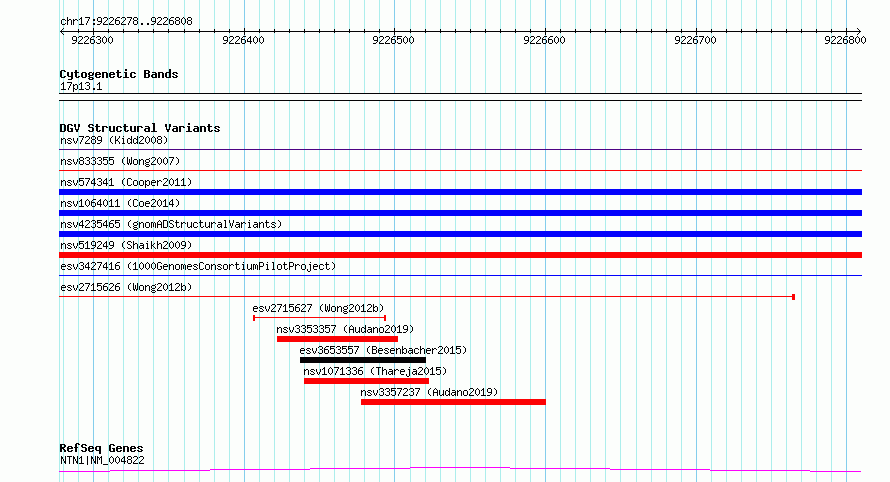The width and height of the screenshot is (890, 482).
Task: Click nsv3357237 (Audano2019) label
Action: pyautogui.click(x=429, y=392)
